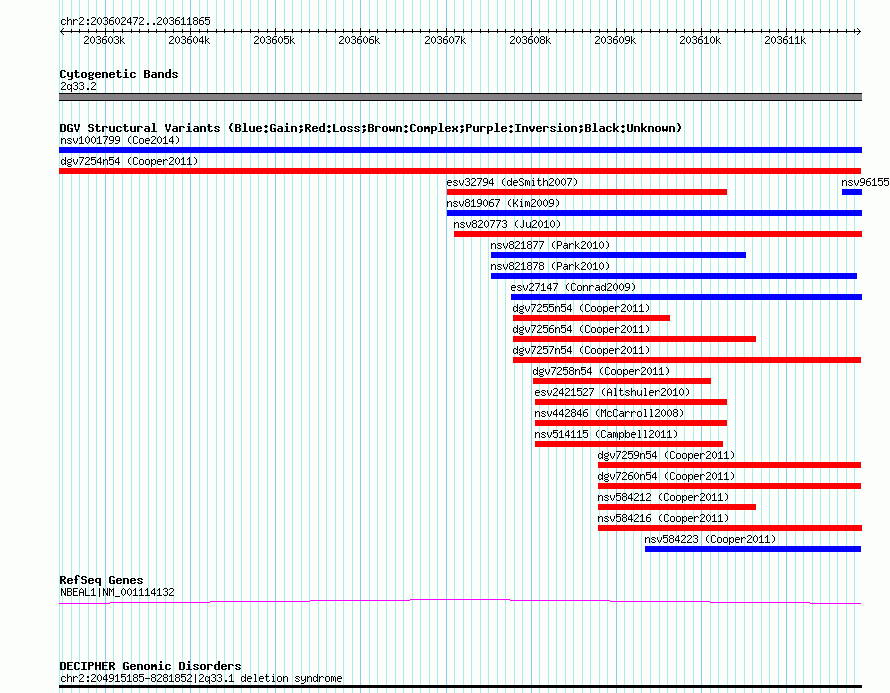
Task: Select the dgv7254n54 (Cooper2011) red loss bar
Action: coord(460,171)
